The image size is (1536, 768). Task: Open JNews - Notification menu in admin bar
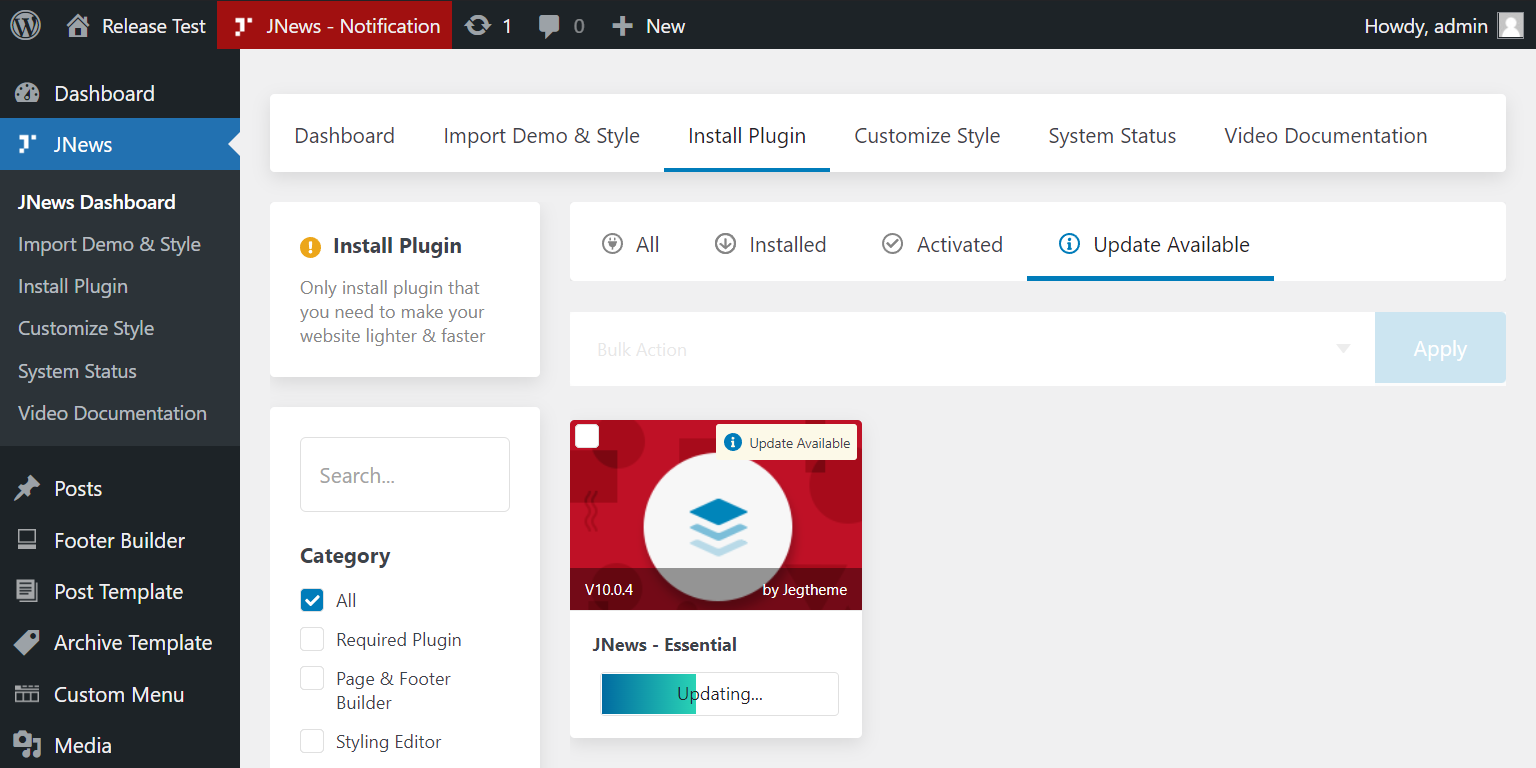[x=335, y=26]
